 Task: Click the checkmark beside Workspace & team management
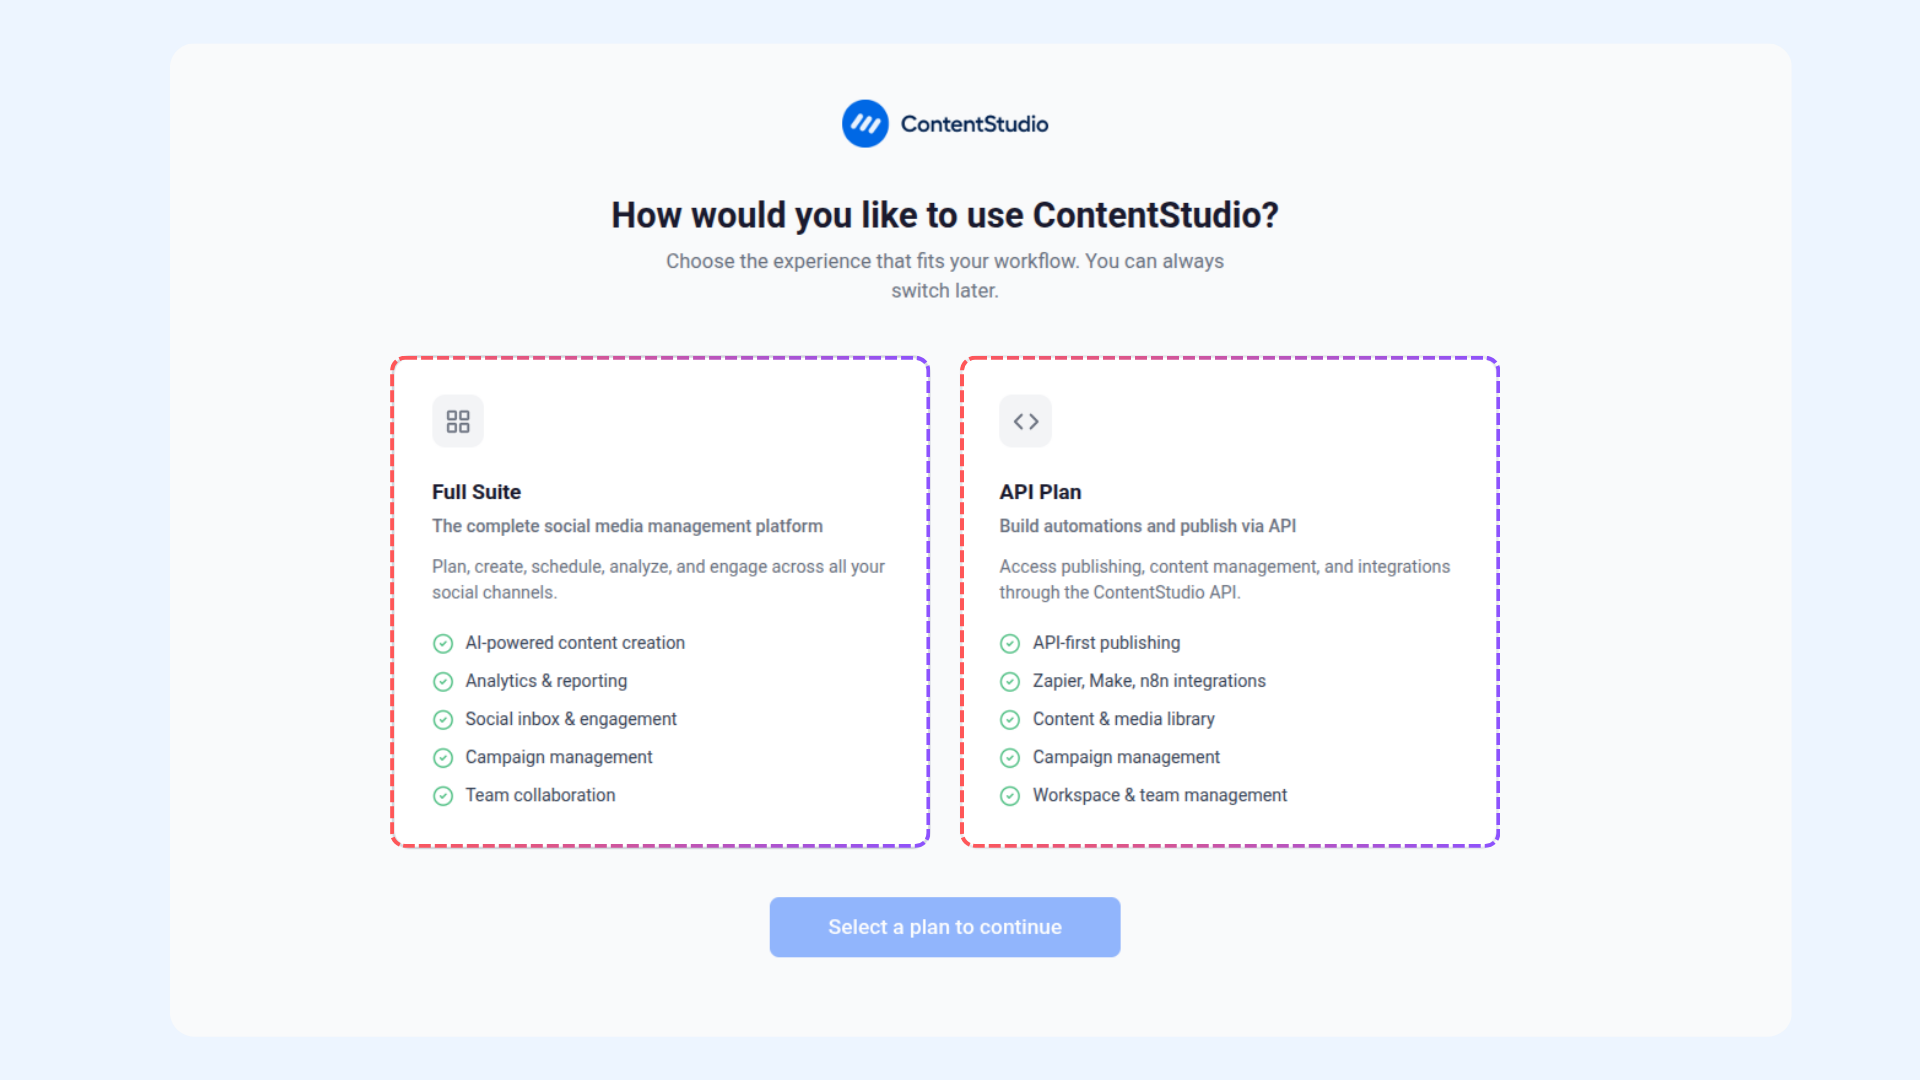1010,796
